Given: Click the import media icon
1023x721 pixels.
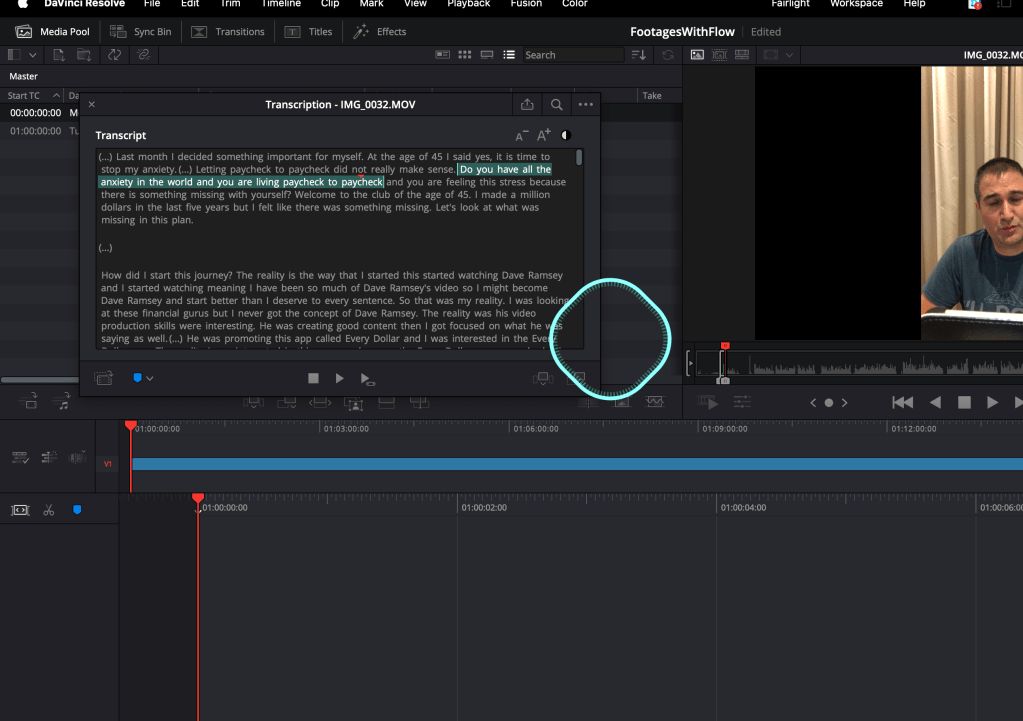Looking at the screenshot, I should (59, 55).
